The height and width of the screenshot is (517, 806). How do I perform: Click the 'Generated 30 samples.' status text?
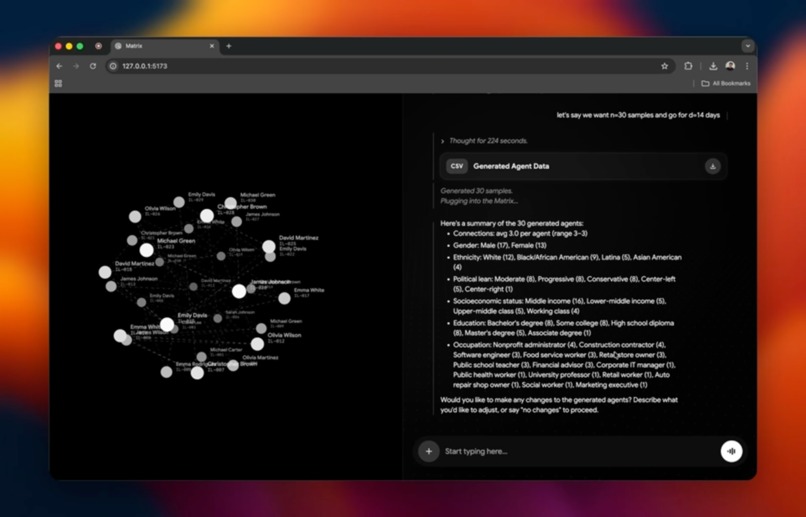(476, 191)
